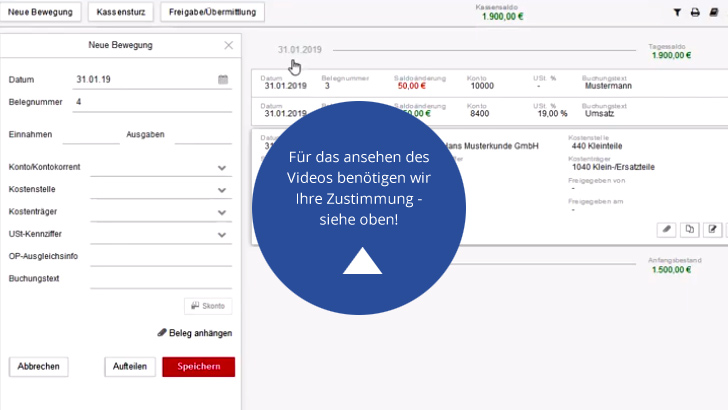Click the Aufteilen button
Image resolution: width=728 pixels, height=410 pixels.
point(130,367)
